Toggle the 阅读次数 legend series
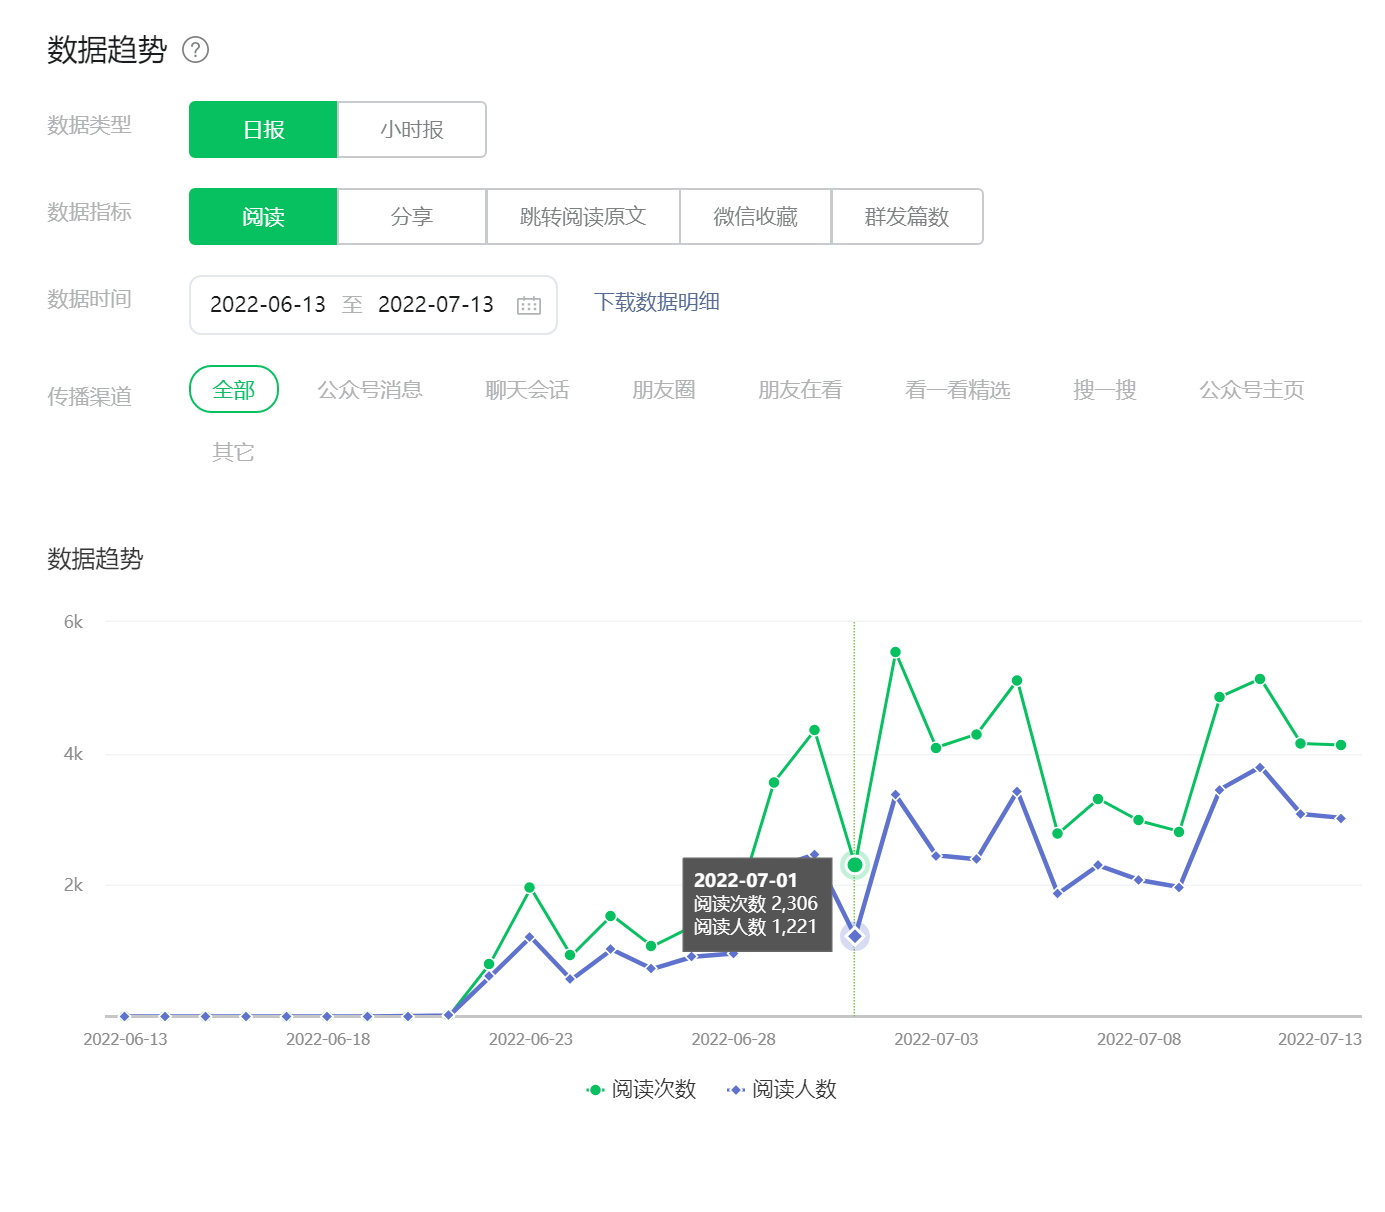This screenshot has height=1212, width=1385. 641,1089
